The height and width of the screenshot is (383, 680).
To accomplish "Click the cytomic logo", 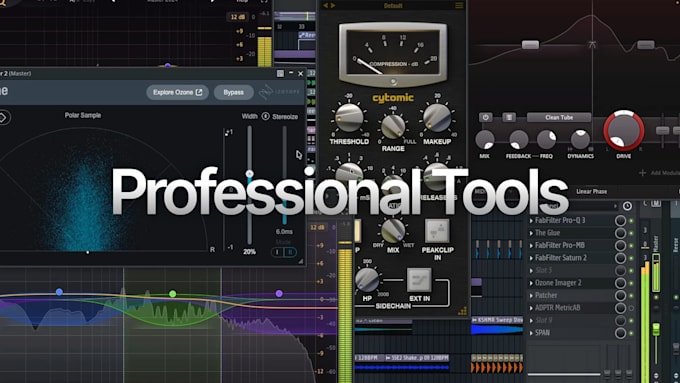I will 393,98.
